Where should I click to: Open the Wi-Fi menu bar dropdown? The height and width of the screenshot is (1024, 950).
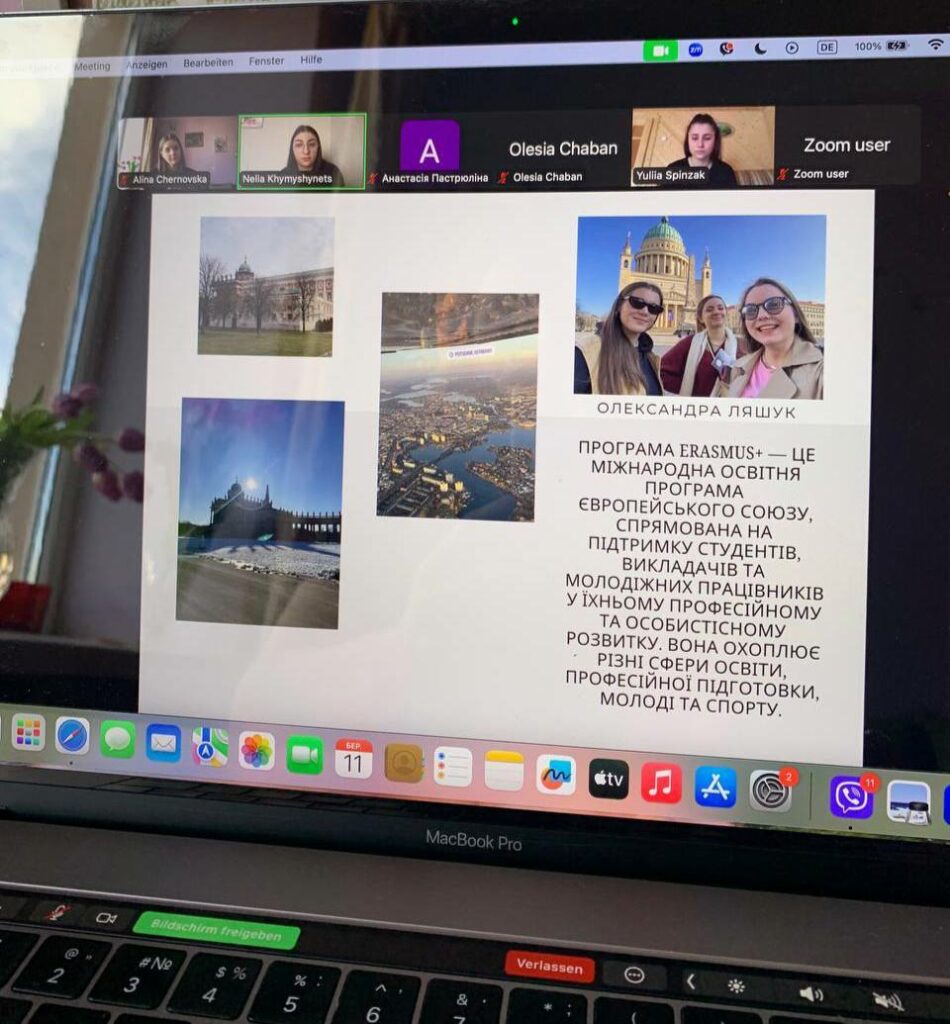point(936,45)
